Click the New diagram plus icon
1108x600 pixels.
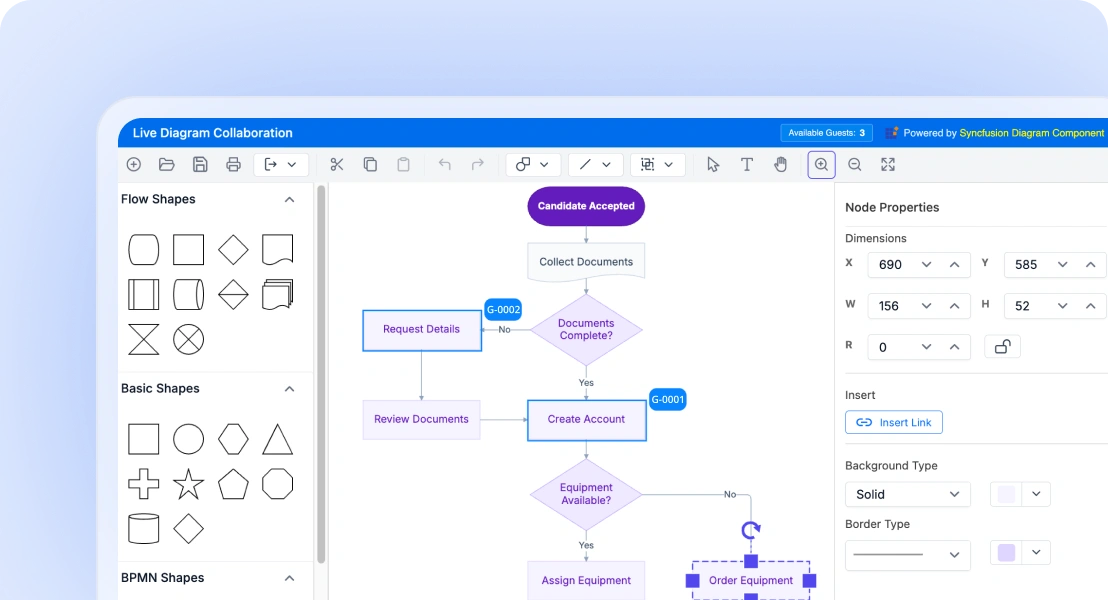point(134,165)
